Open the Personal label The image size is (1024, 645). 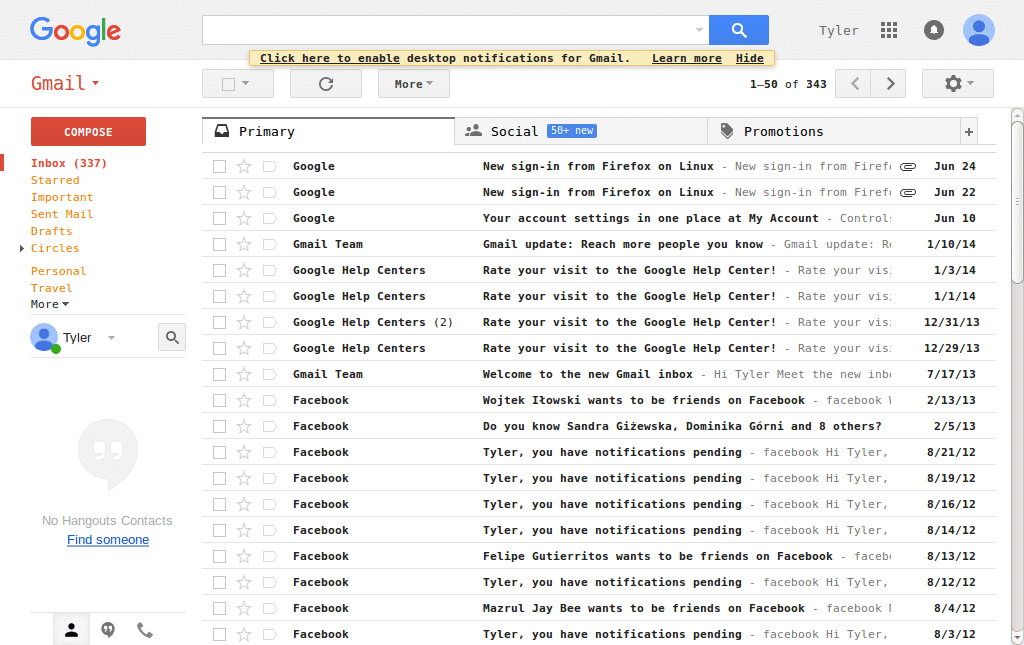(x=58, y=271)
